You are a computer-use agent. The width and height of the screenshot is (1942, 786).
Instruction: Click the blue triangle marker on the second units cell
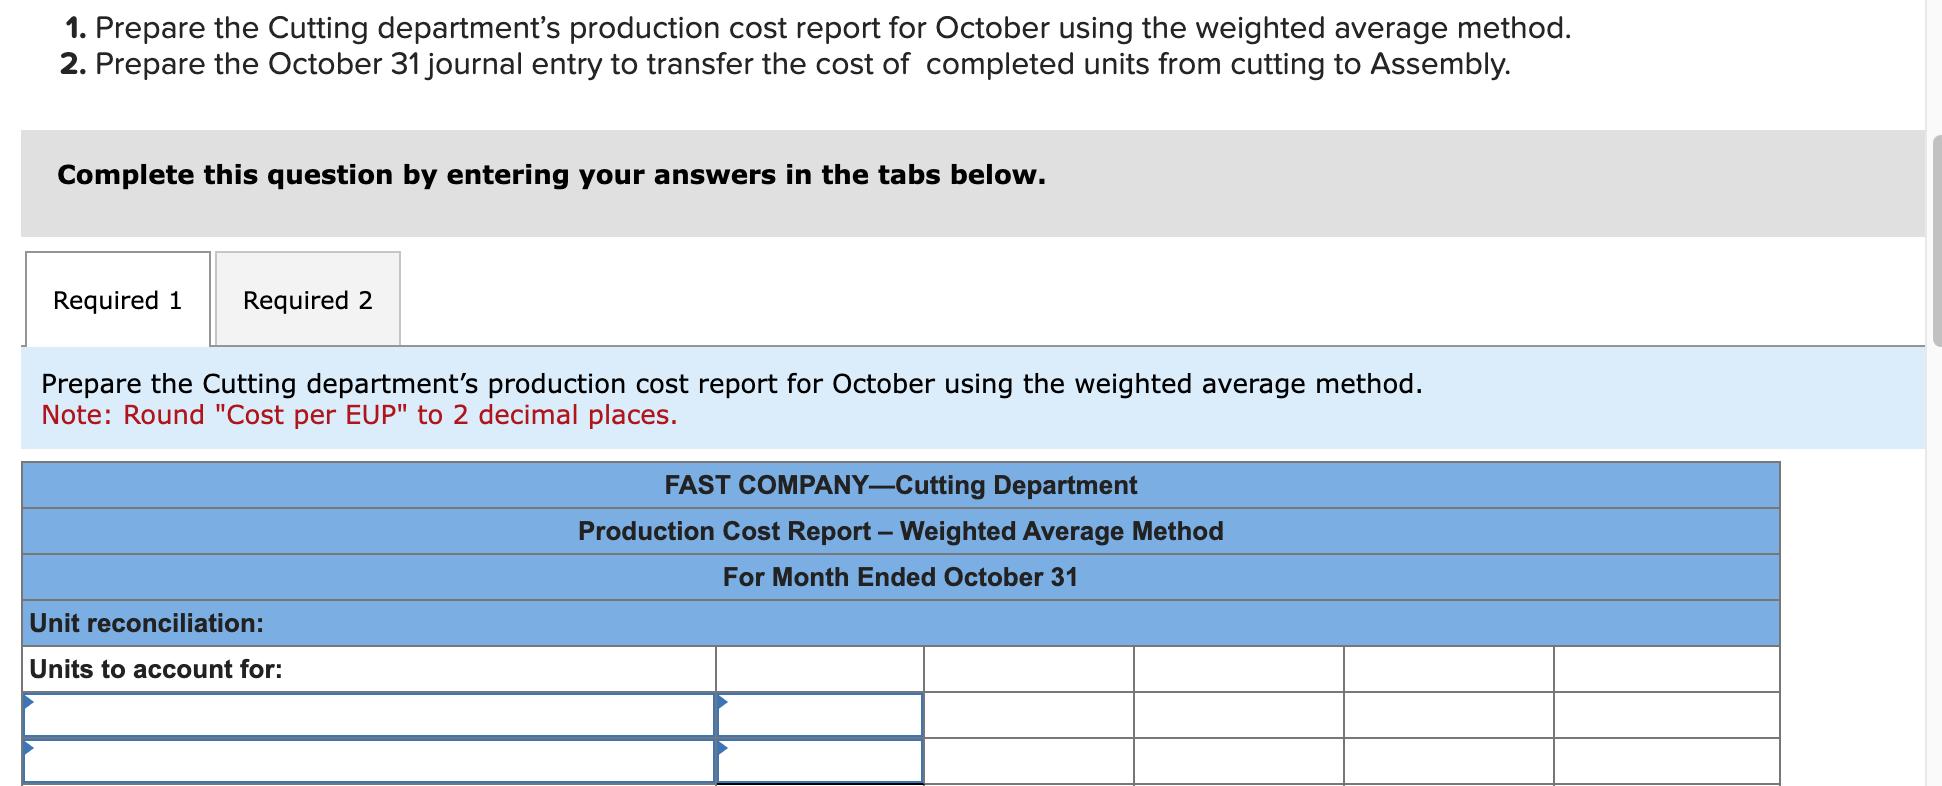(x=721, y=750)
